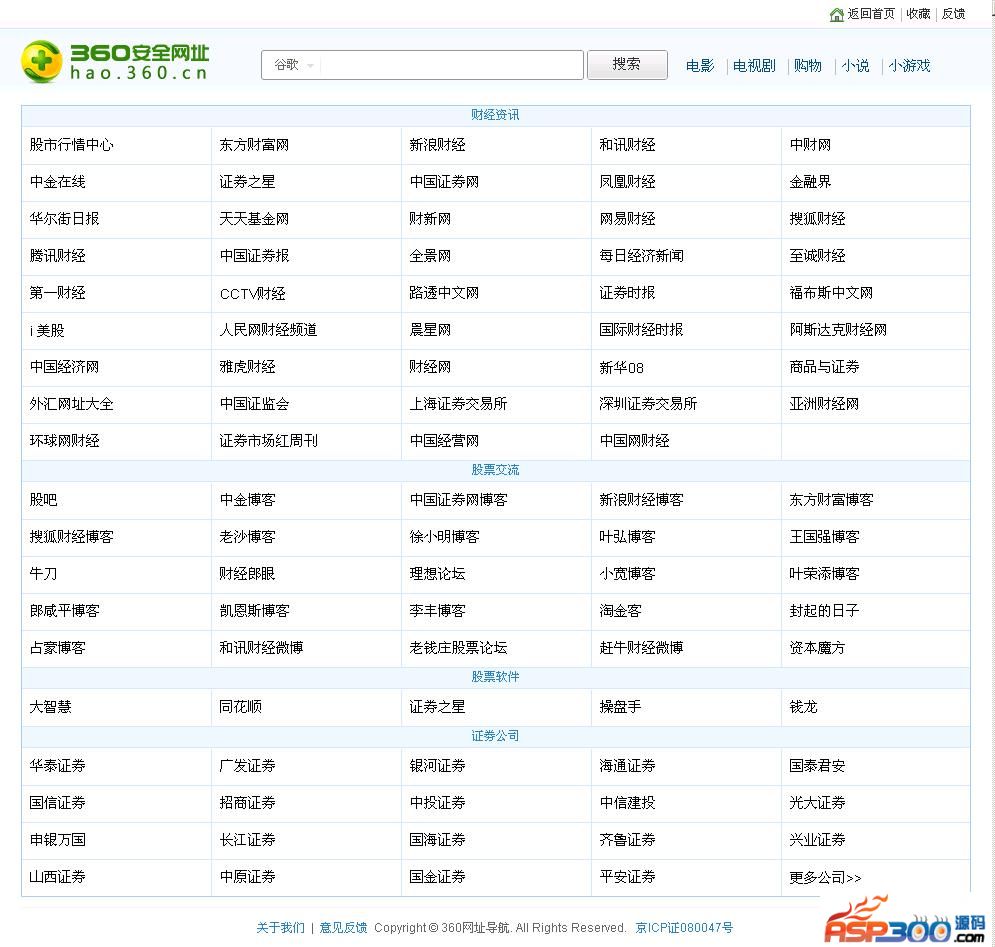Open CCTV财经 link
This screenshot has width=995, height=947.
pyautogui.click(x=253, y=294)
